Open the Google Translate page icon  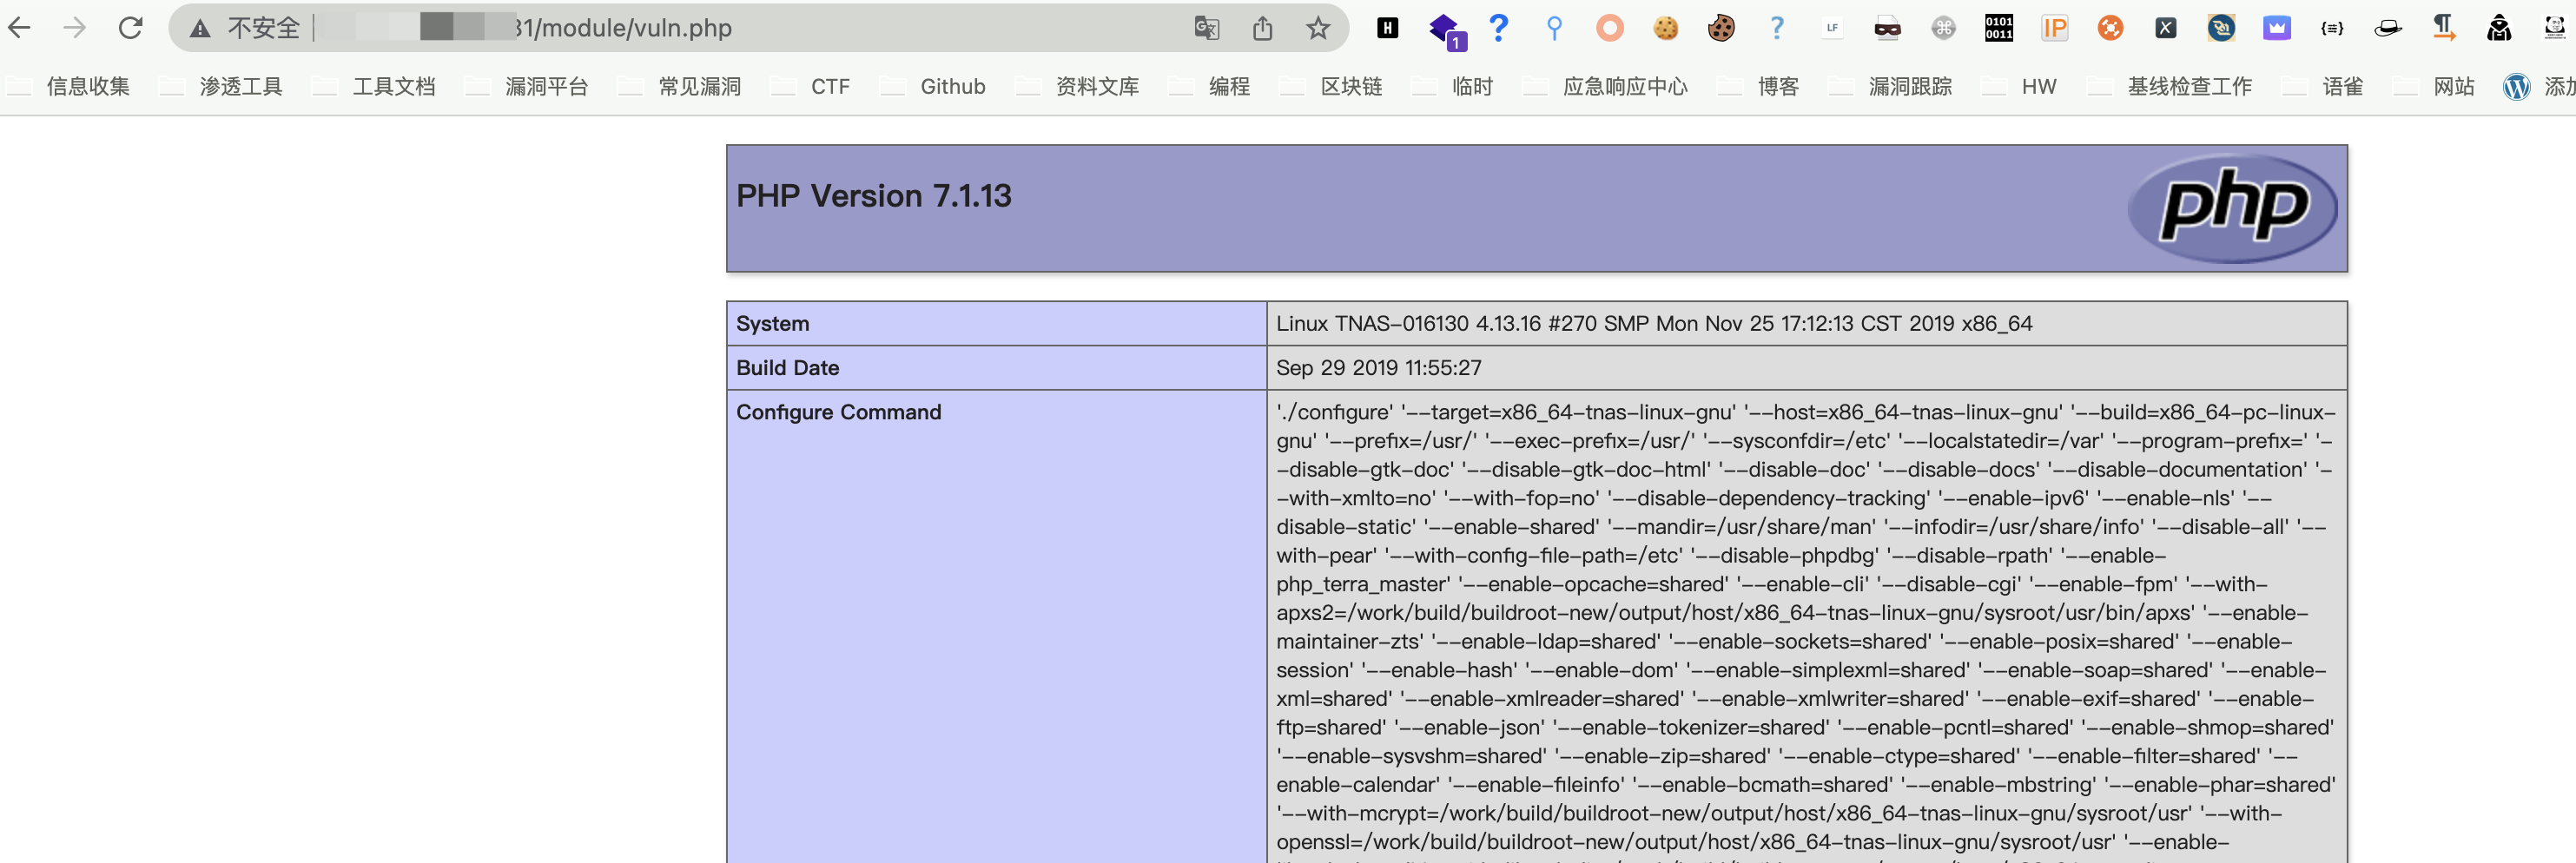pyautogui.click(x=1206, y=28)
